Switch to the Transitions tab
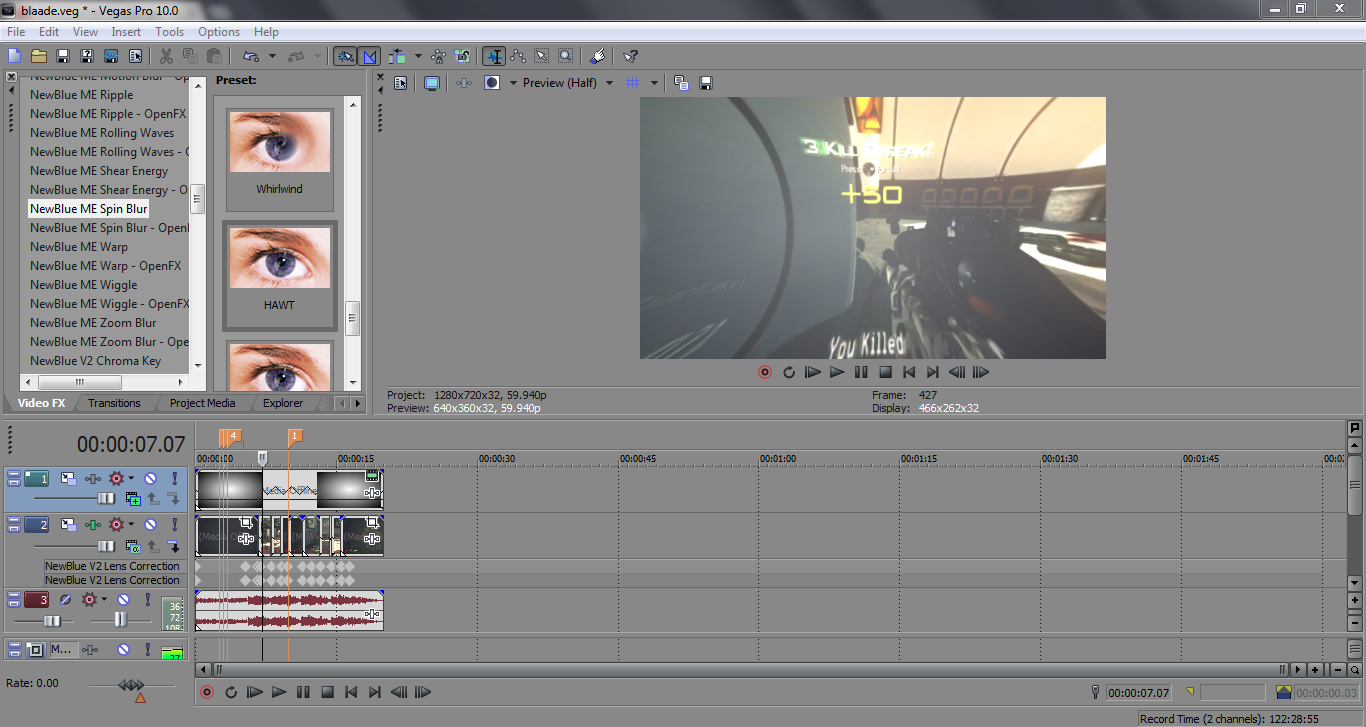Viewport: 1366px width, 727px height. tap(114, 403)
